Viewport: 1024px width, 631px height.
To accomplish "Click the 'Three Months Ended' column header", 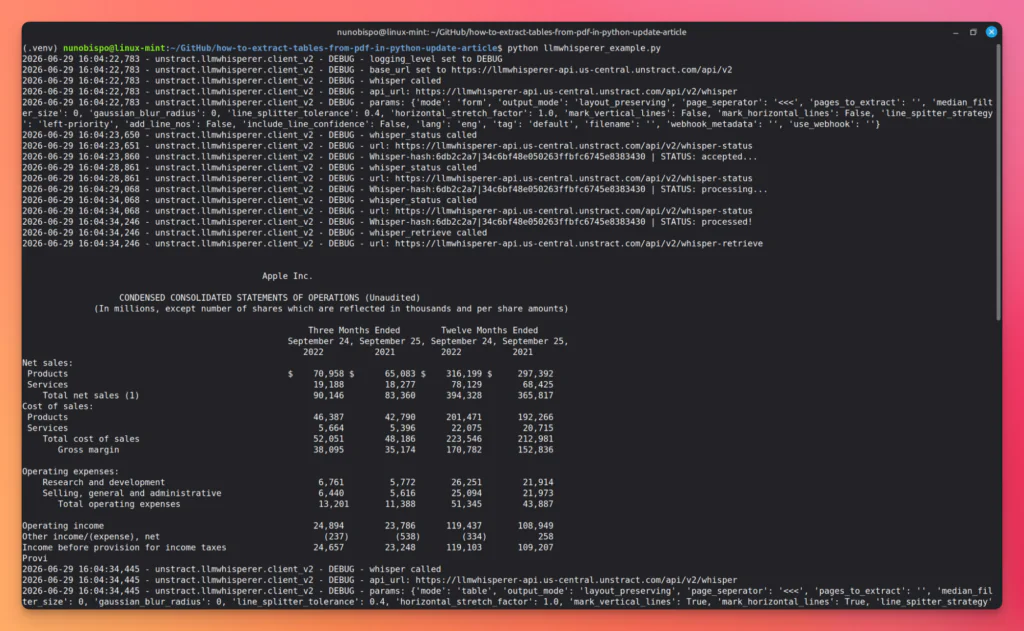I will [x=354, y=331].
